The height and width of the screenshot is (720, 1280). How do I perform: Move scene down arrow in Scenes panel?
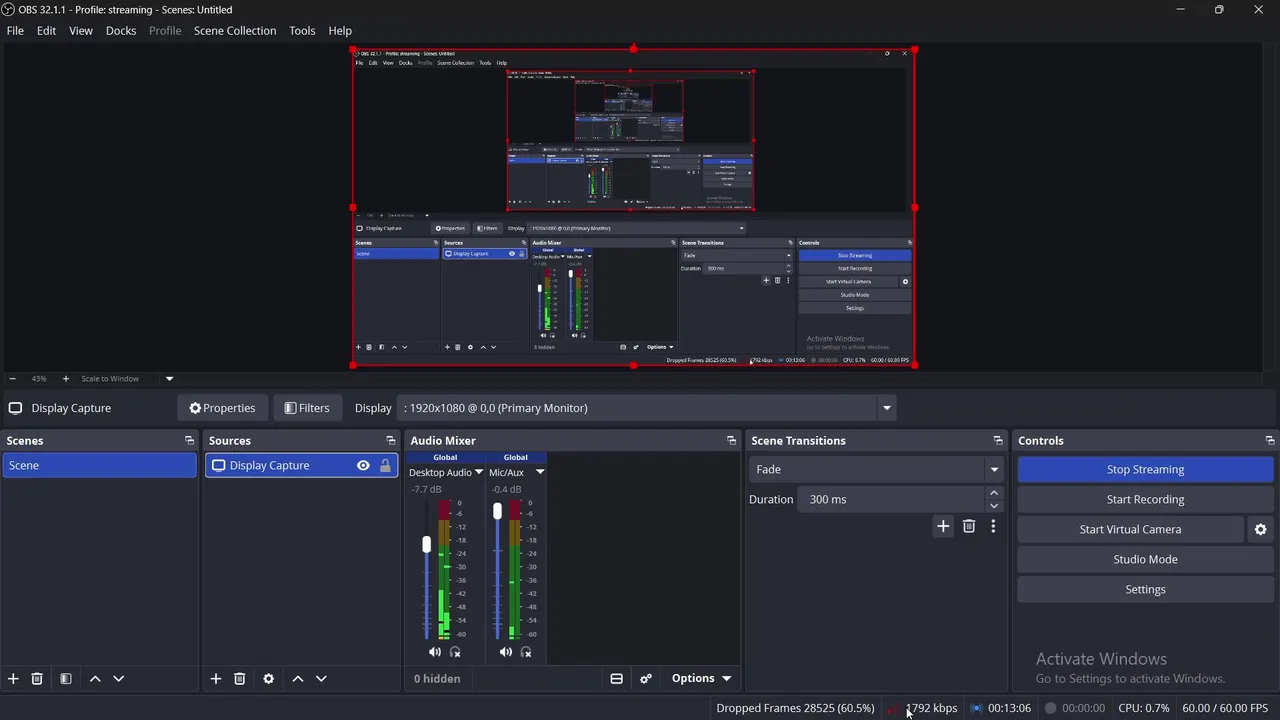click(x=119, y=679)
